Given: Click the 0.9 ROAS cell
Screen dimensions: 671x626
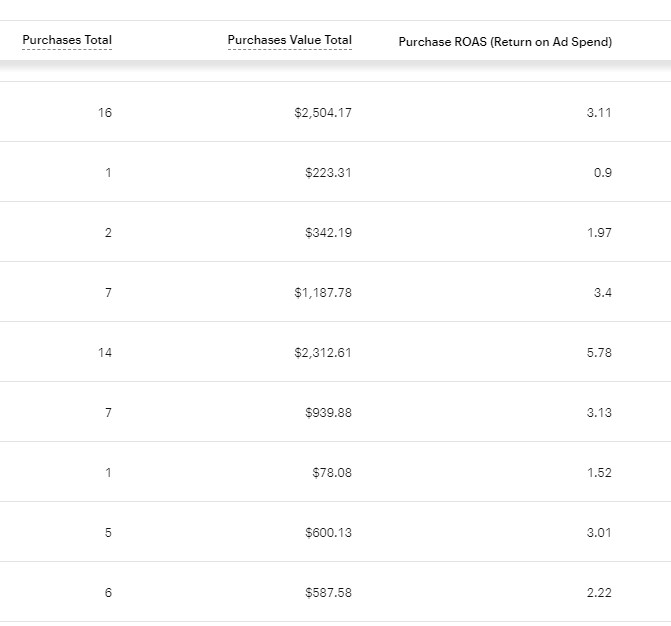Looking at the screenshot, I should point(602,173).
